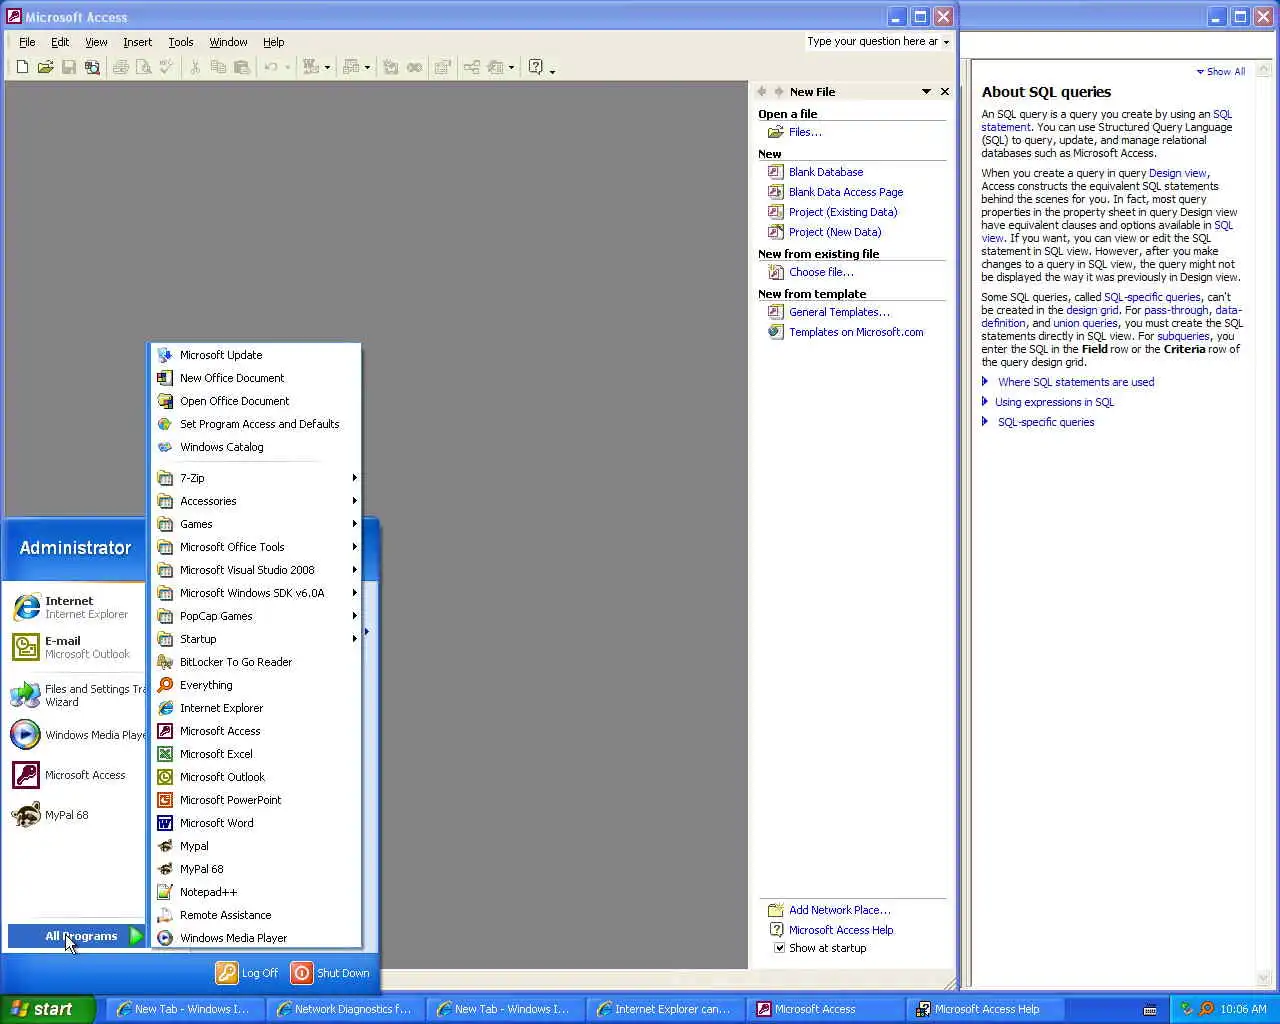Click the All Programs button
Viewport: 1280px width, 1024px height.
coord(77,936)
